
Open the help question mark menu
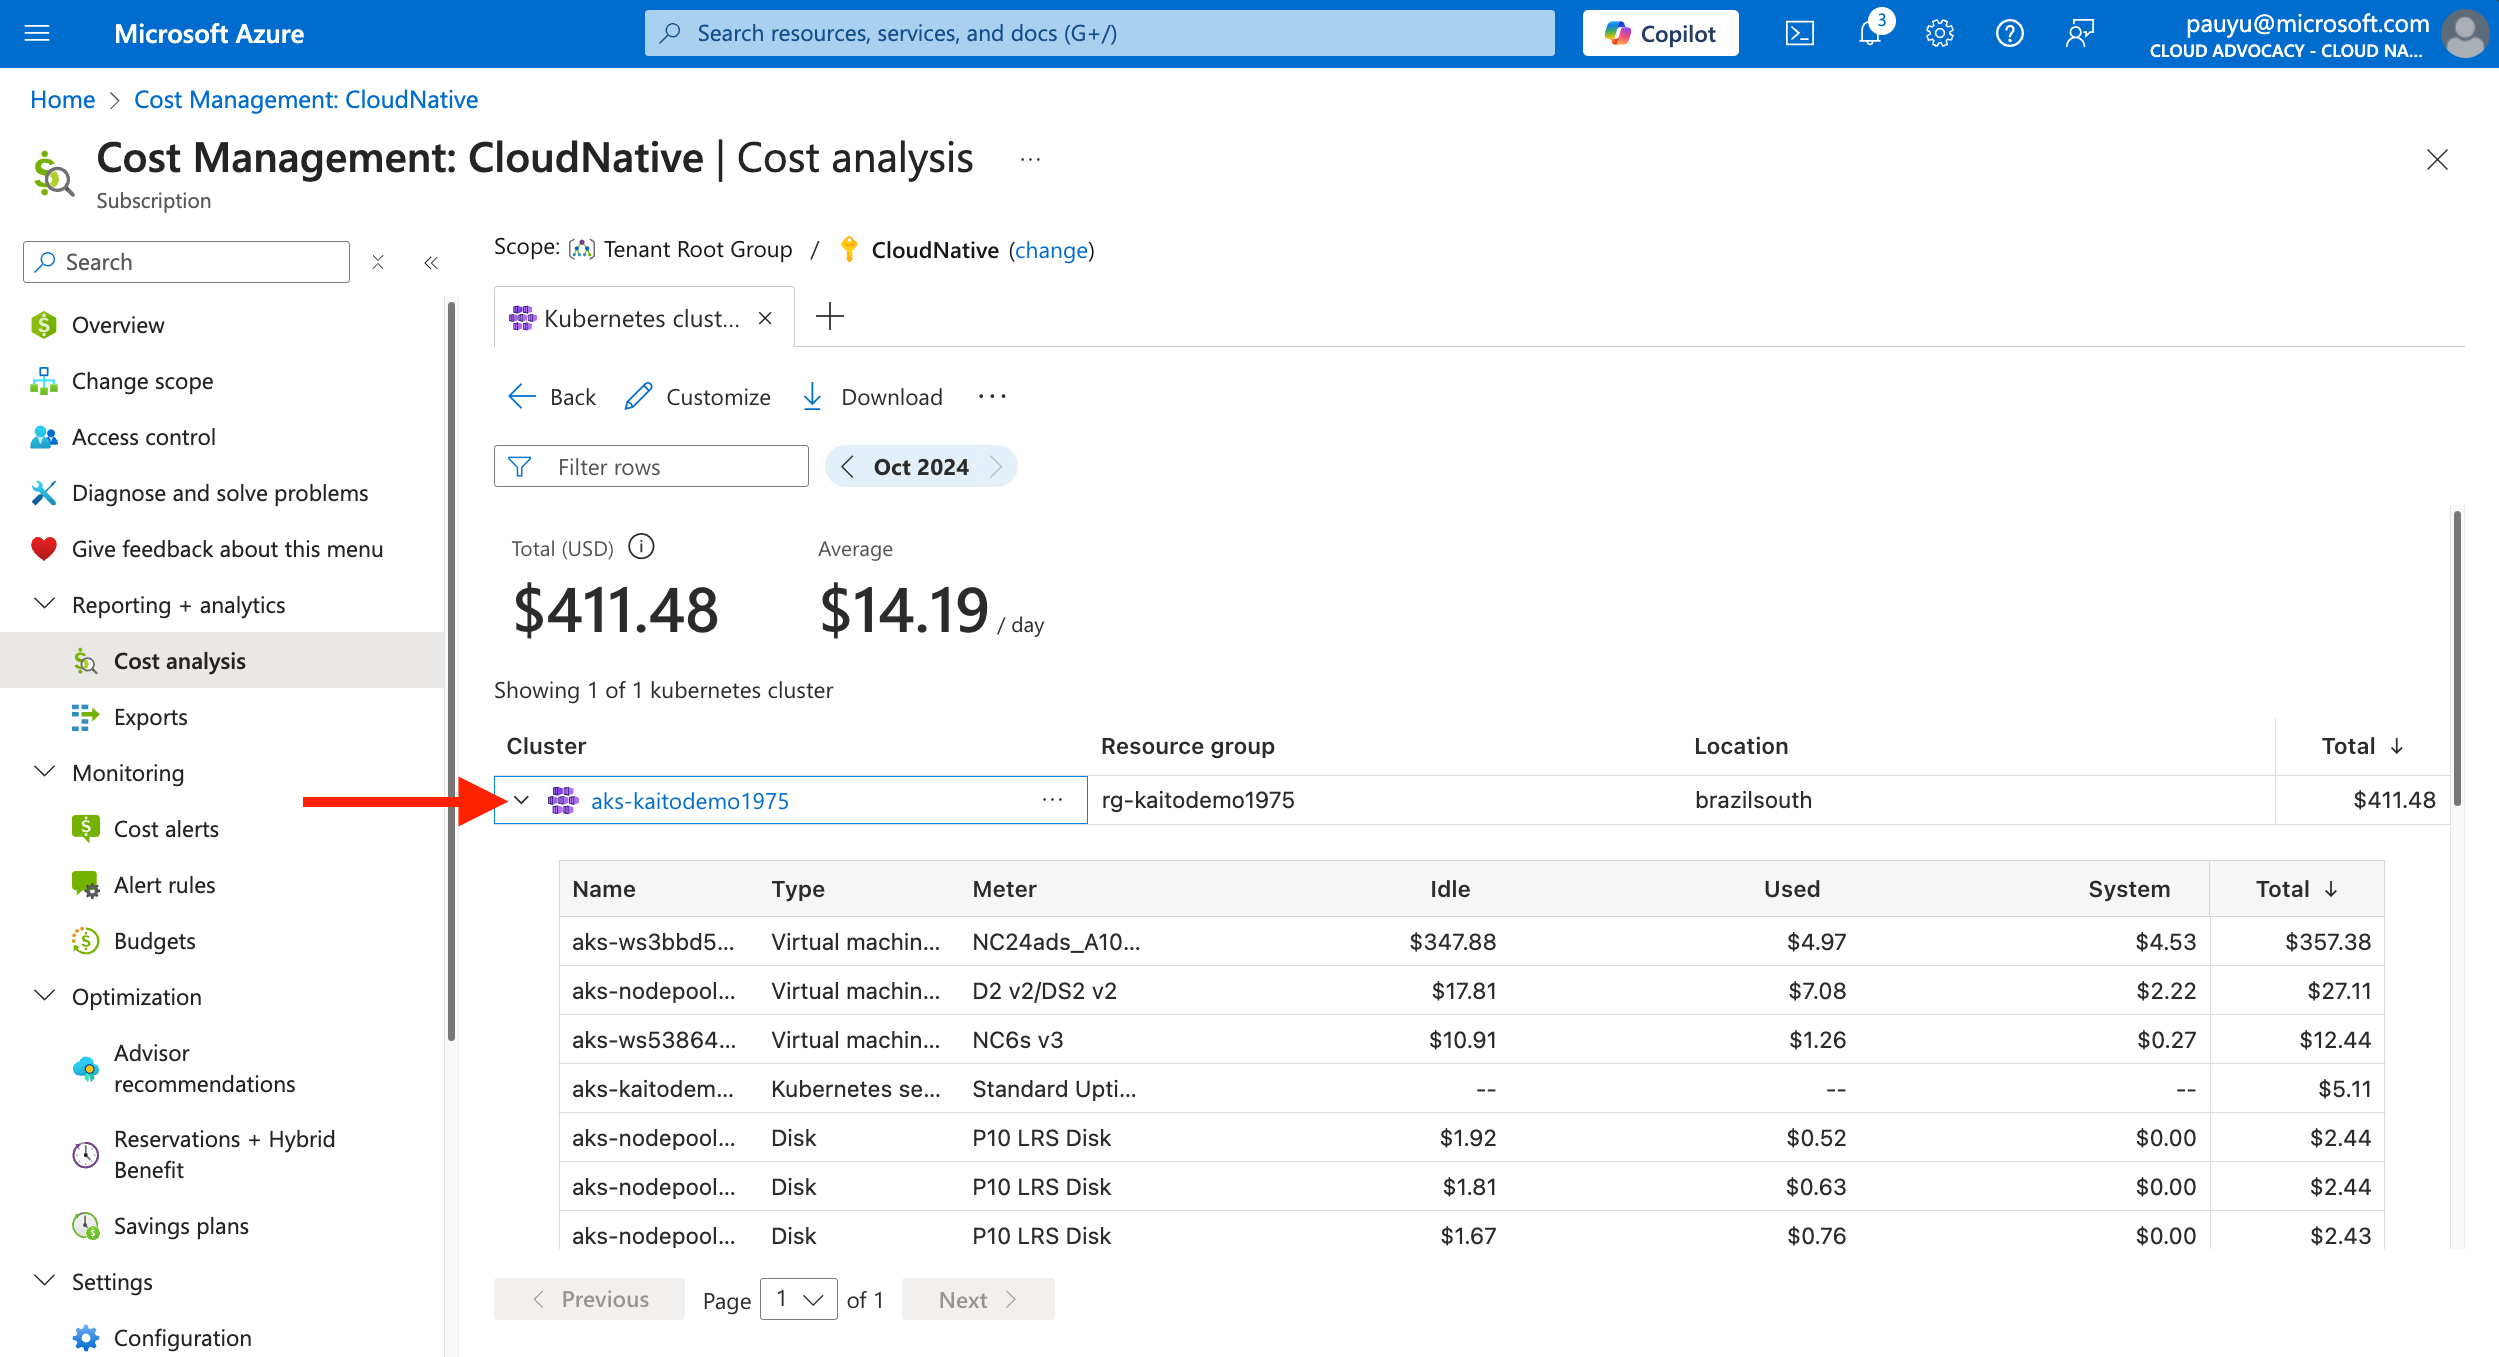point(2009,33)
